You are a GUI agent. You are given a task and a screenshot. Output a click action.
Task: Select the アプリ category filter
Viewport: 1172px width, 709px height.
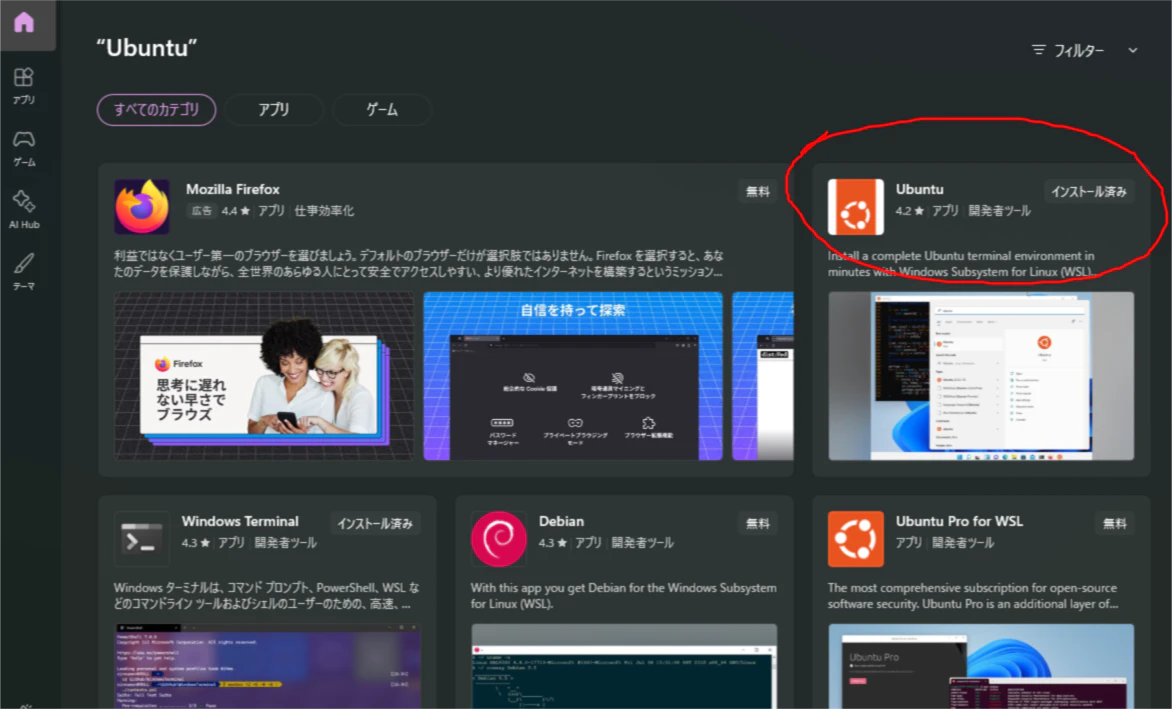pos(274,110)
